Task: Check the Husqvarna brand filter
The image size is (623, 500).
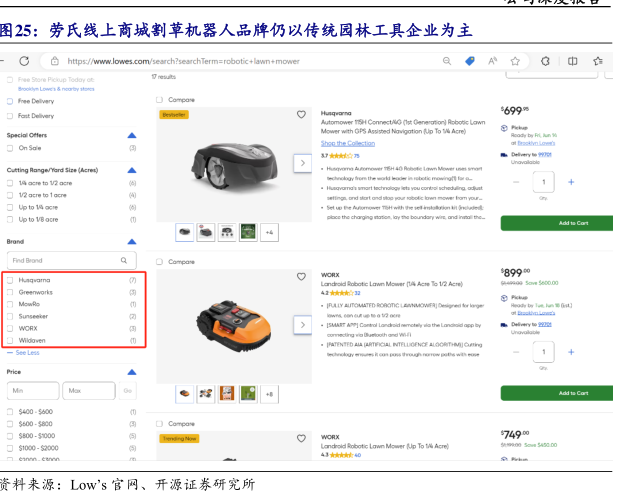Action: [11, 280]
